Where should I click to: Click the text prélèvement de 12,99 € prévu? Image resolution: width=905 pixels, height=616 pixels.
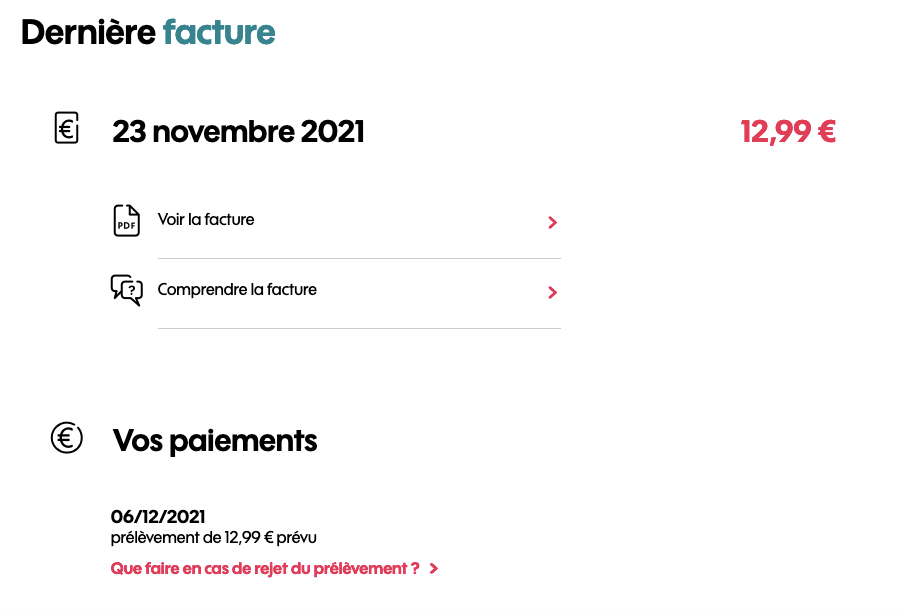pyautogui.click(x=213, y=538)
